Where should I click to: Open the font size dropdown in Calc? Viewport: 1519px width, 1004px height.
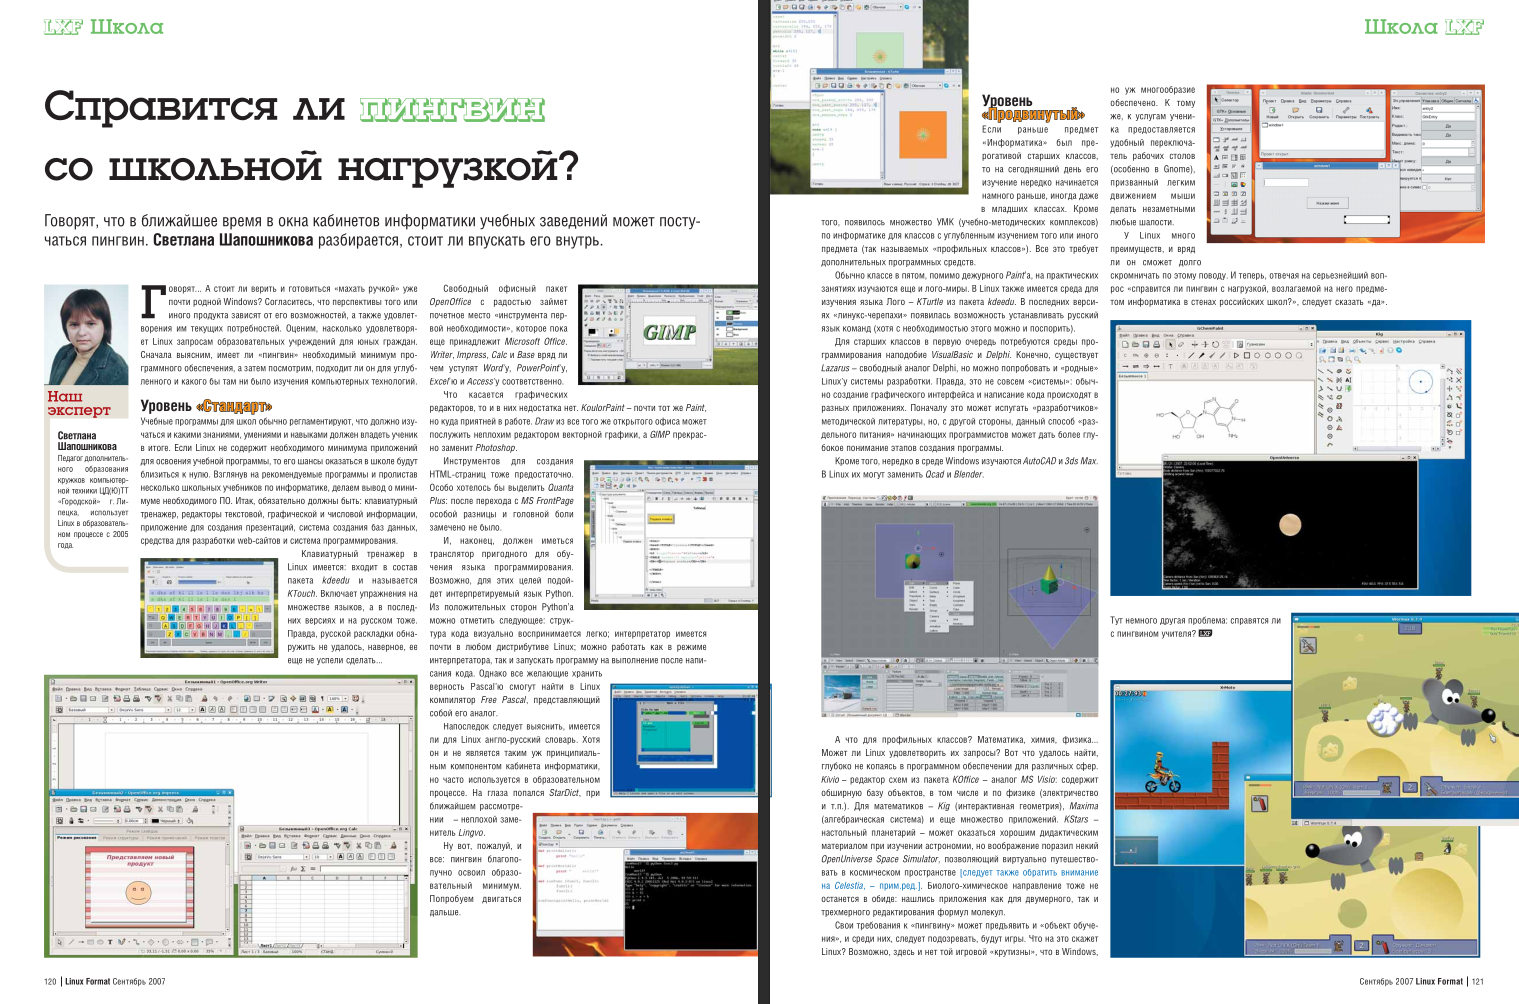(x=330, y=856)
